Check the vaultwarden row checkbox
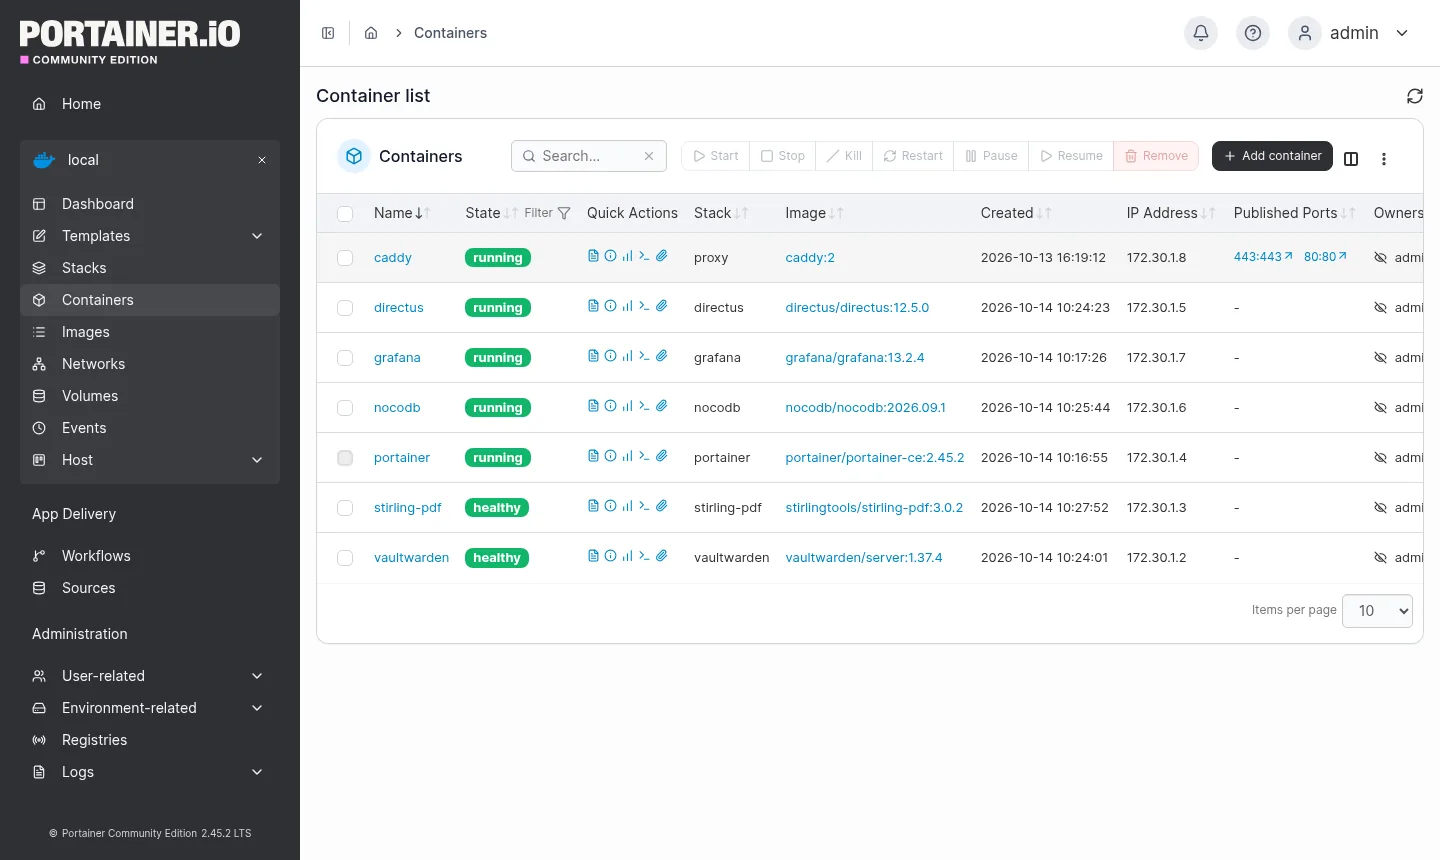 pos(345,558)
